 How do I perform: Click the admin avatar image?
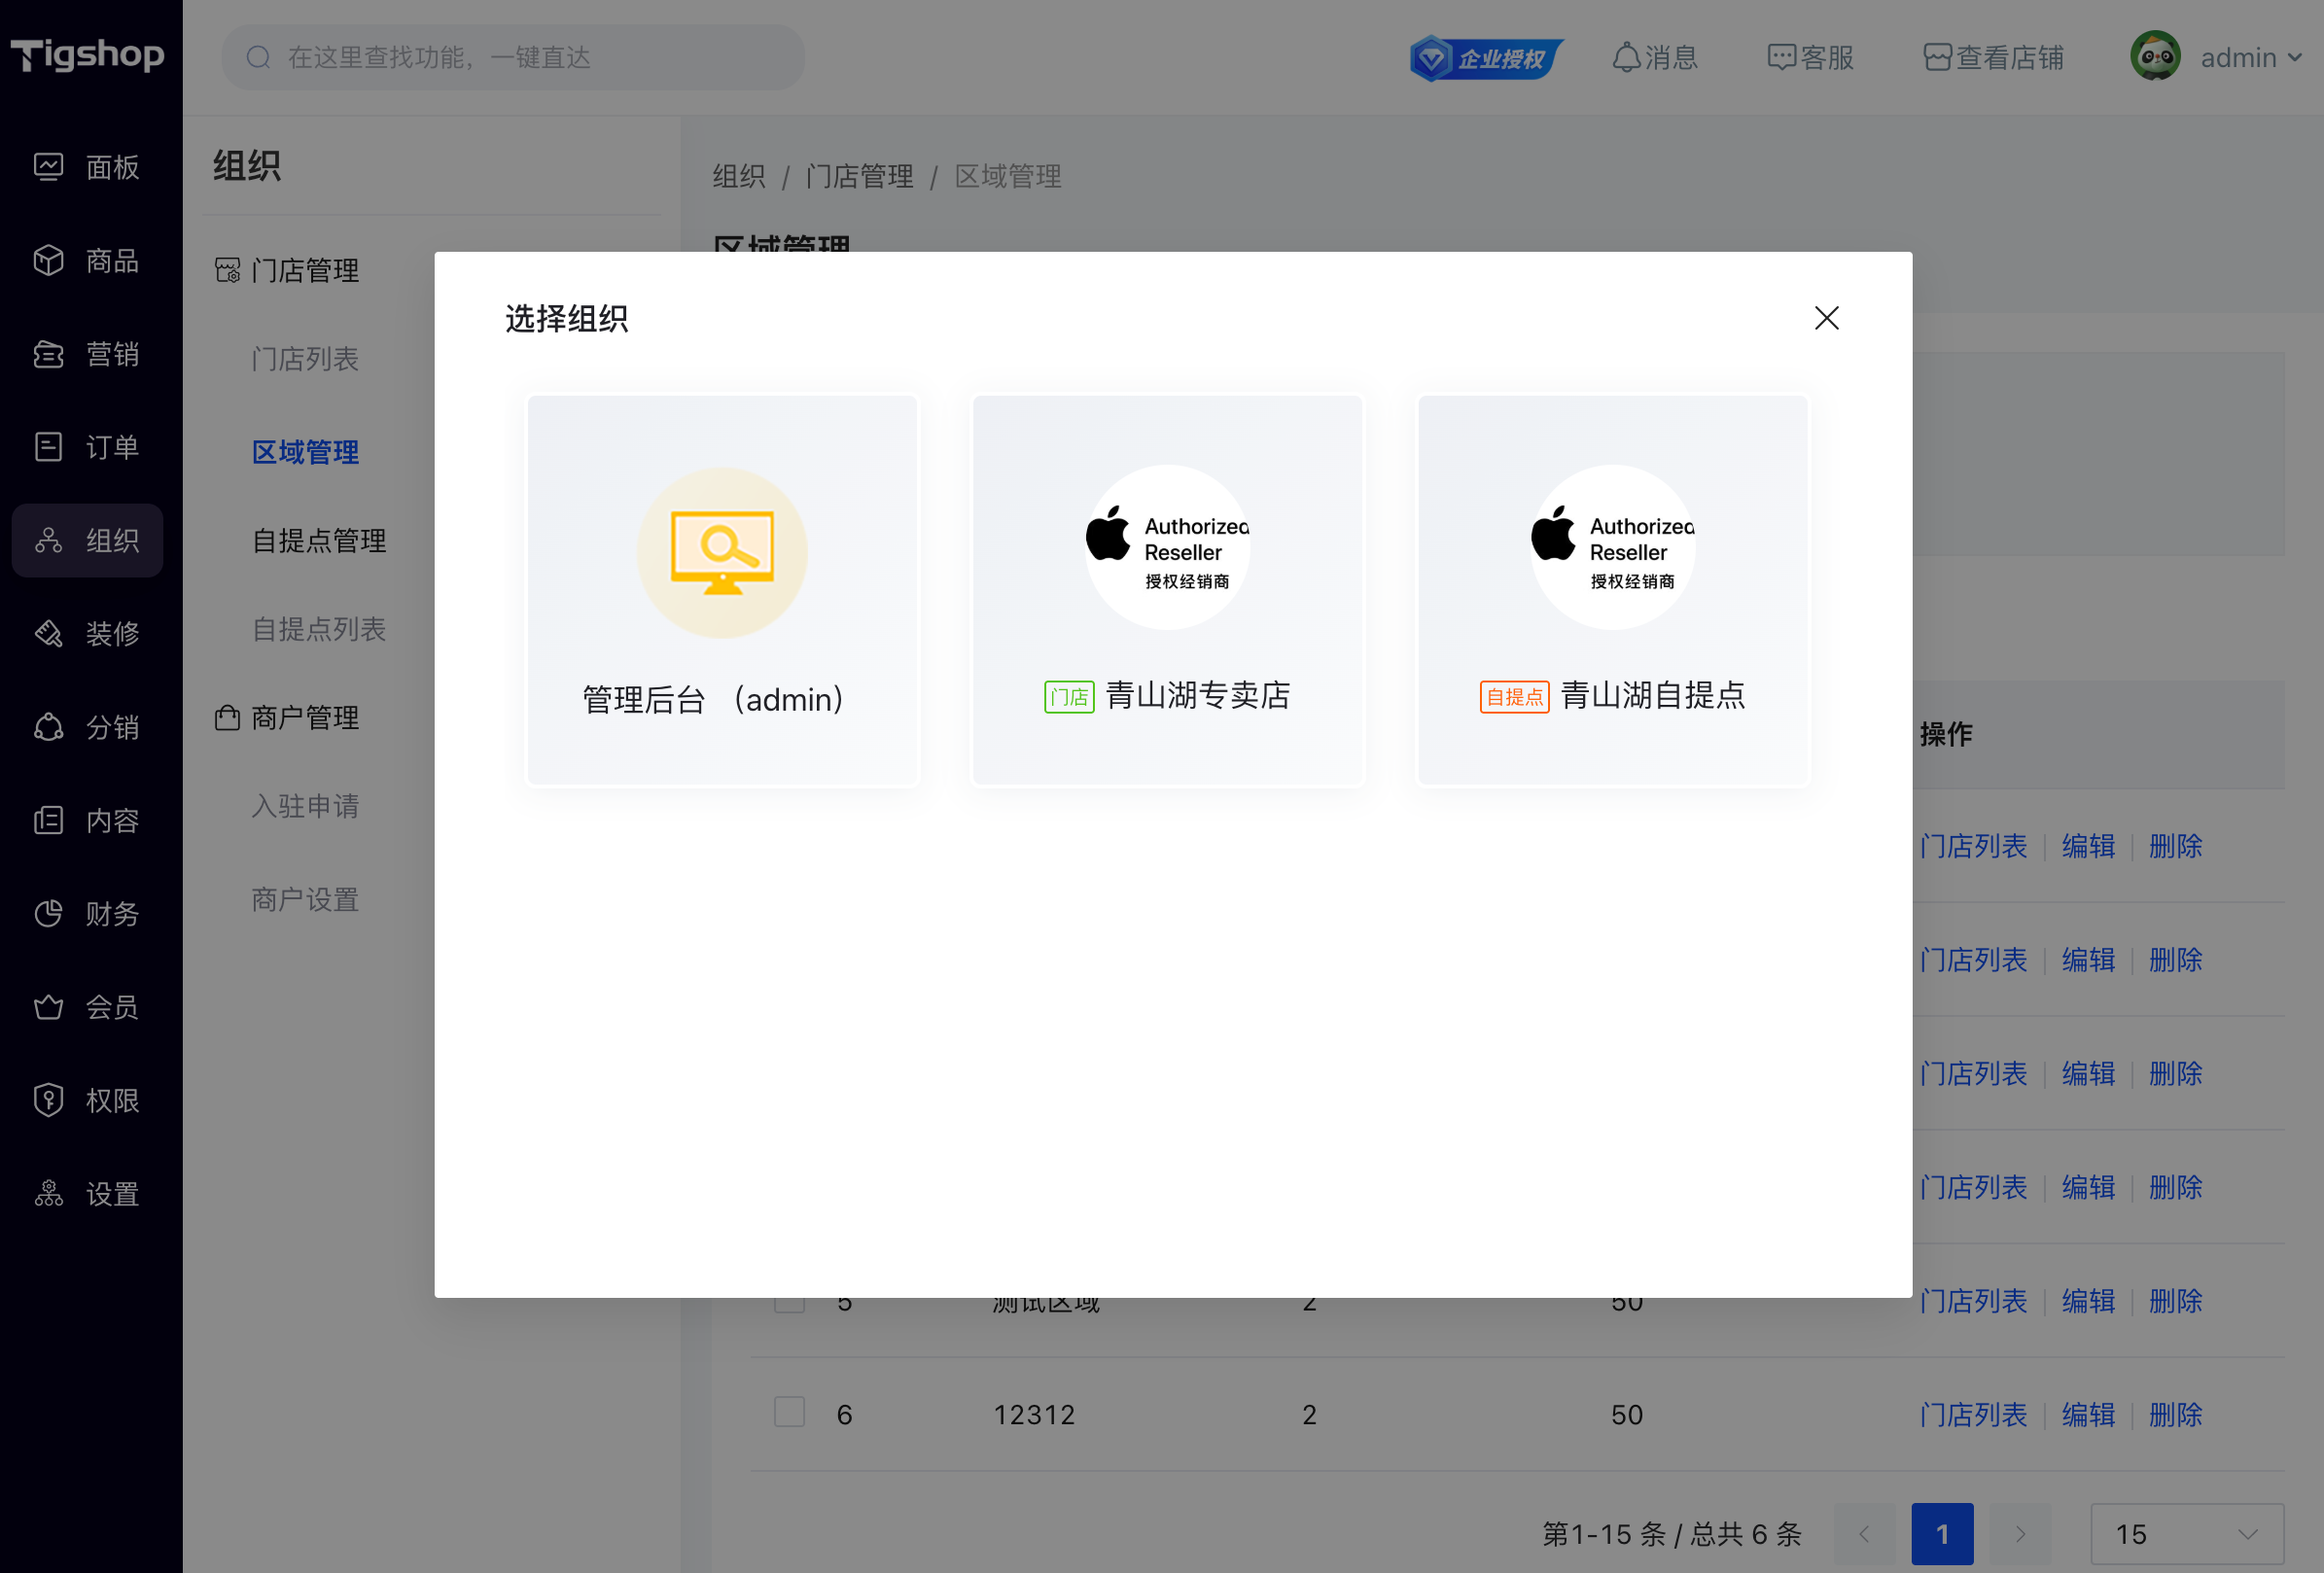pos(2155,57)
